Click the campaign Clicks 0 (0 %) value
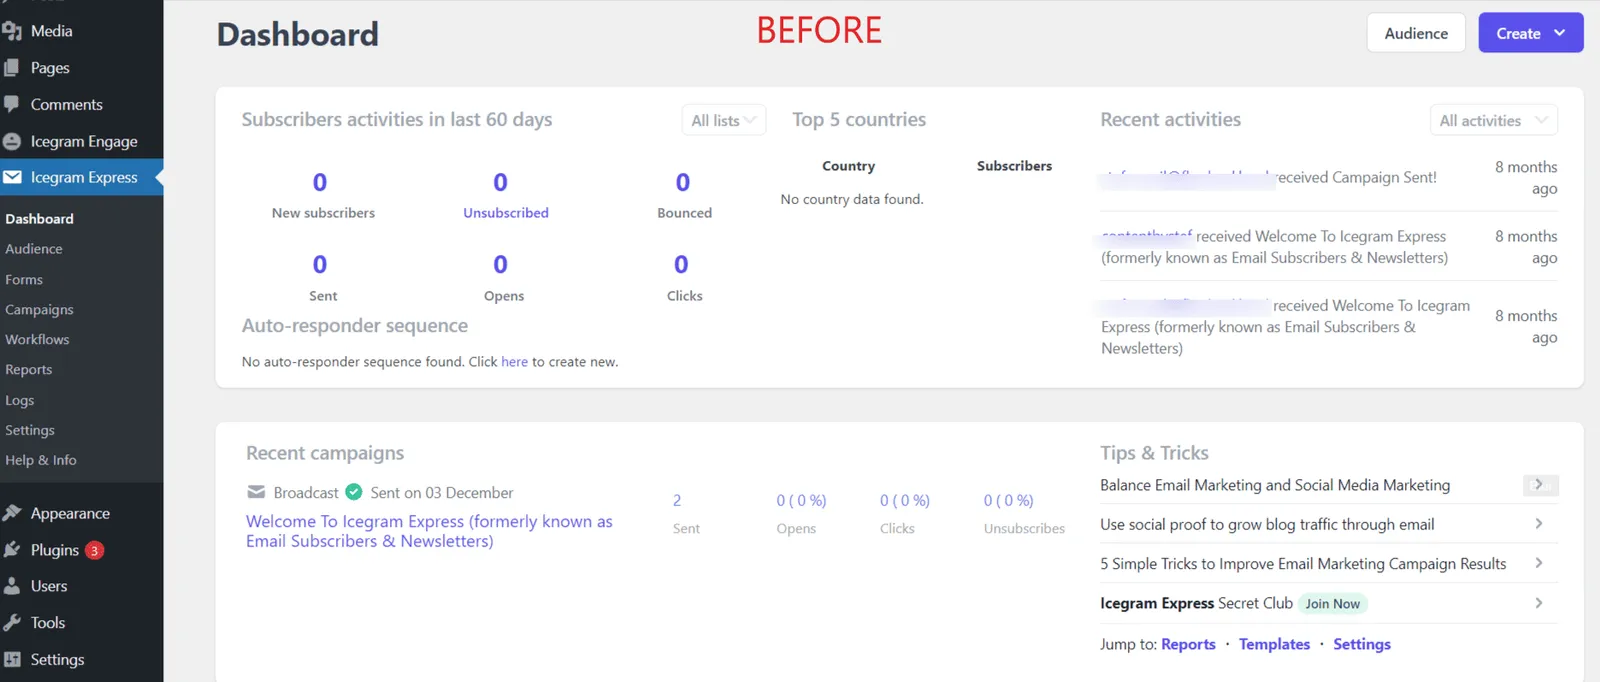 (905, 500)
